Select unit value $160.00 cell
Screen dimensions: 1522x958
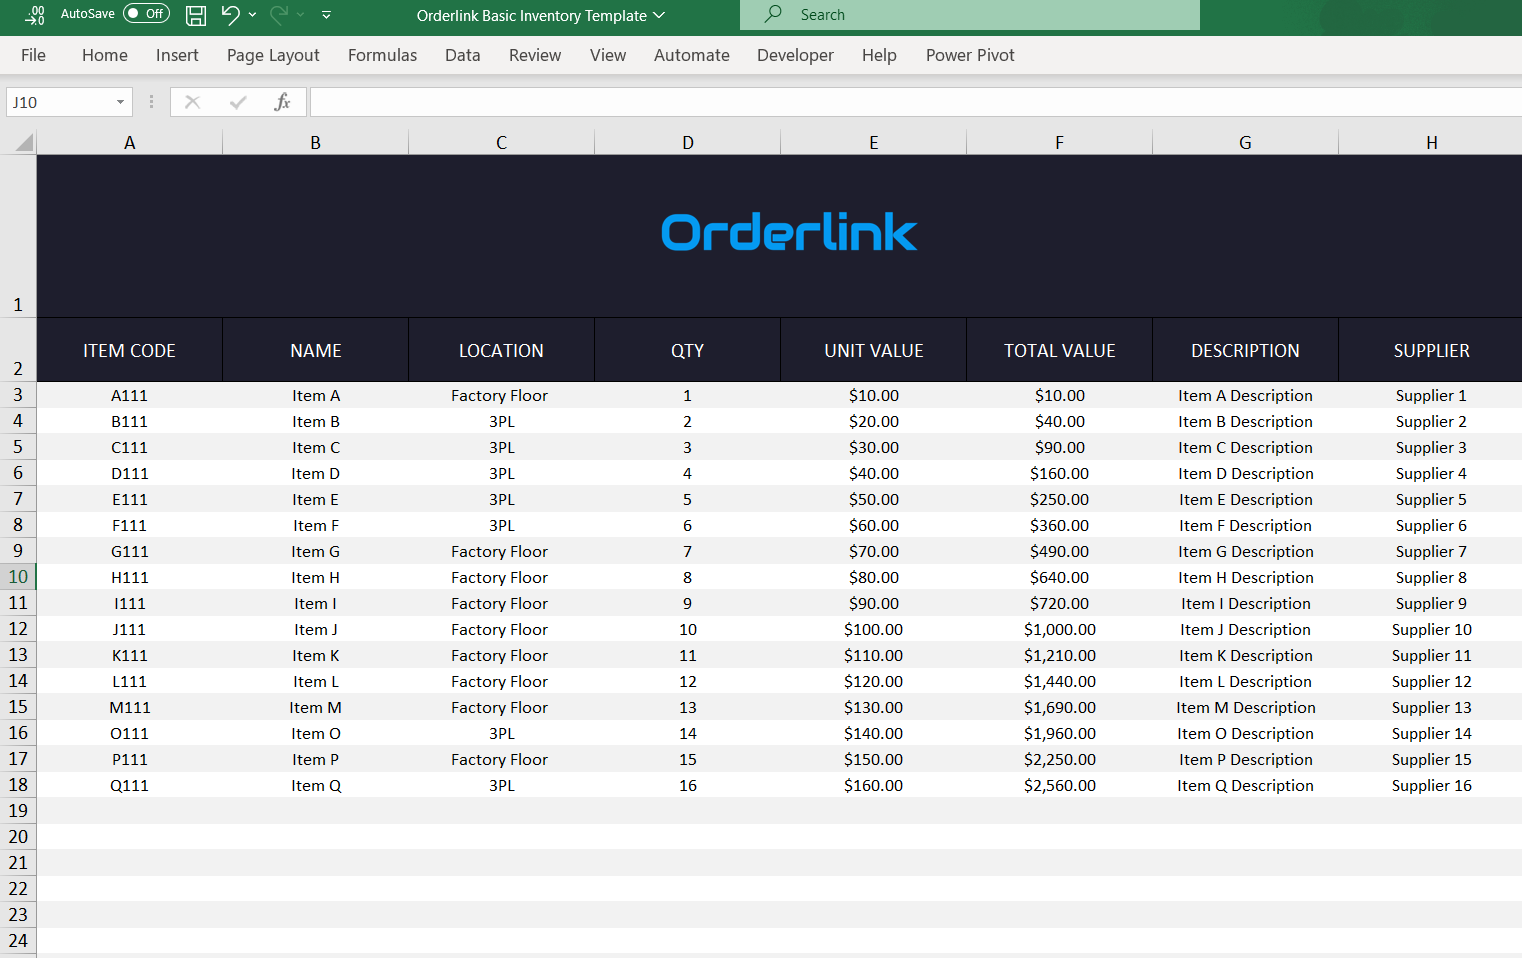[873, 785]
